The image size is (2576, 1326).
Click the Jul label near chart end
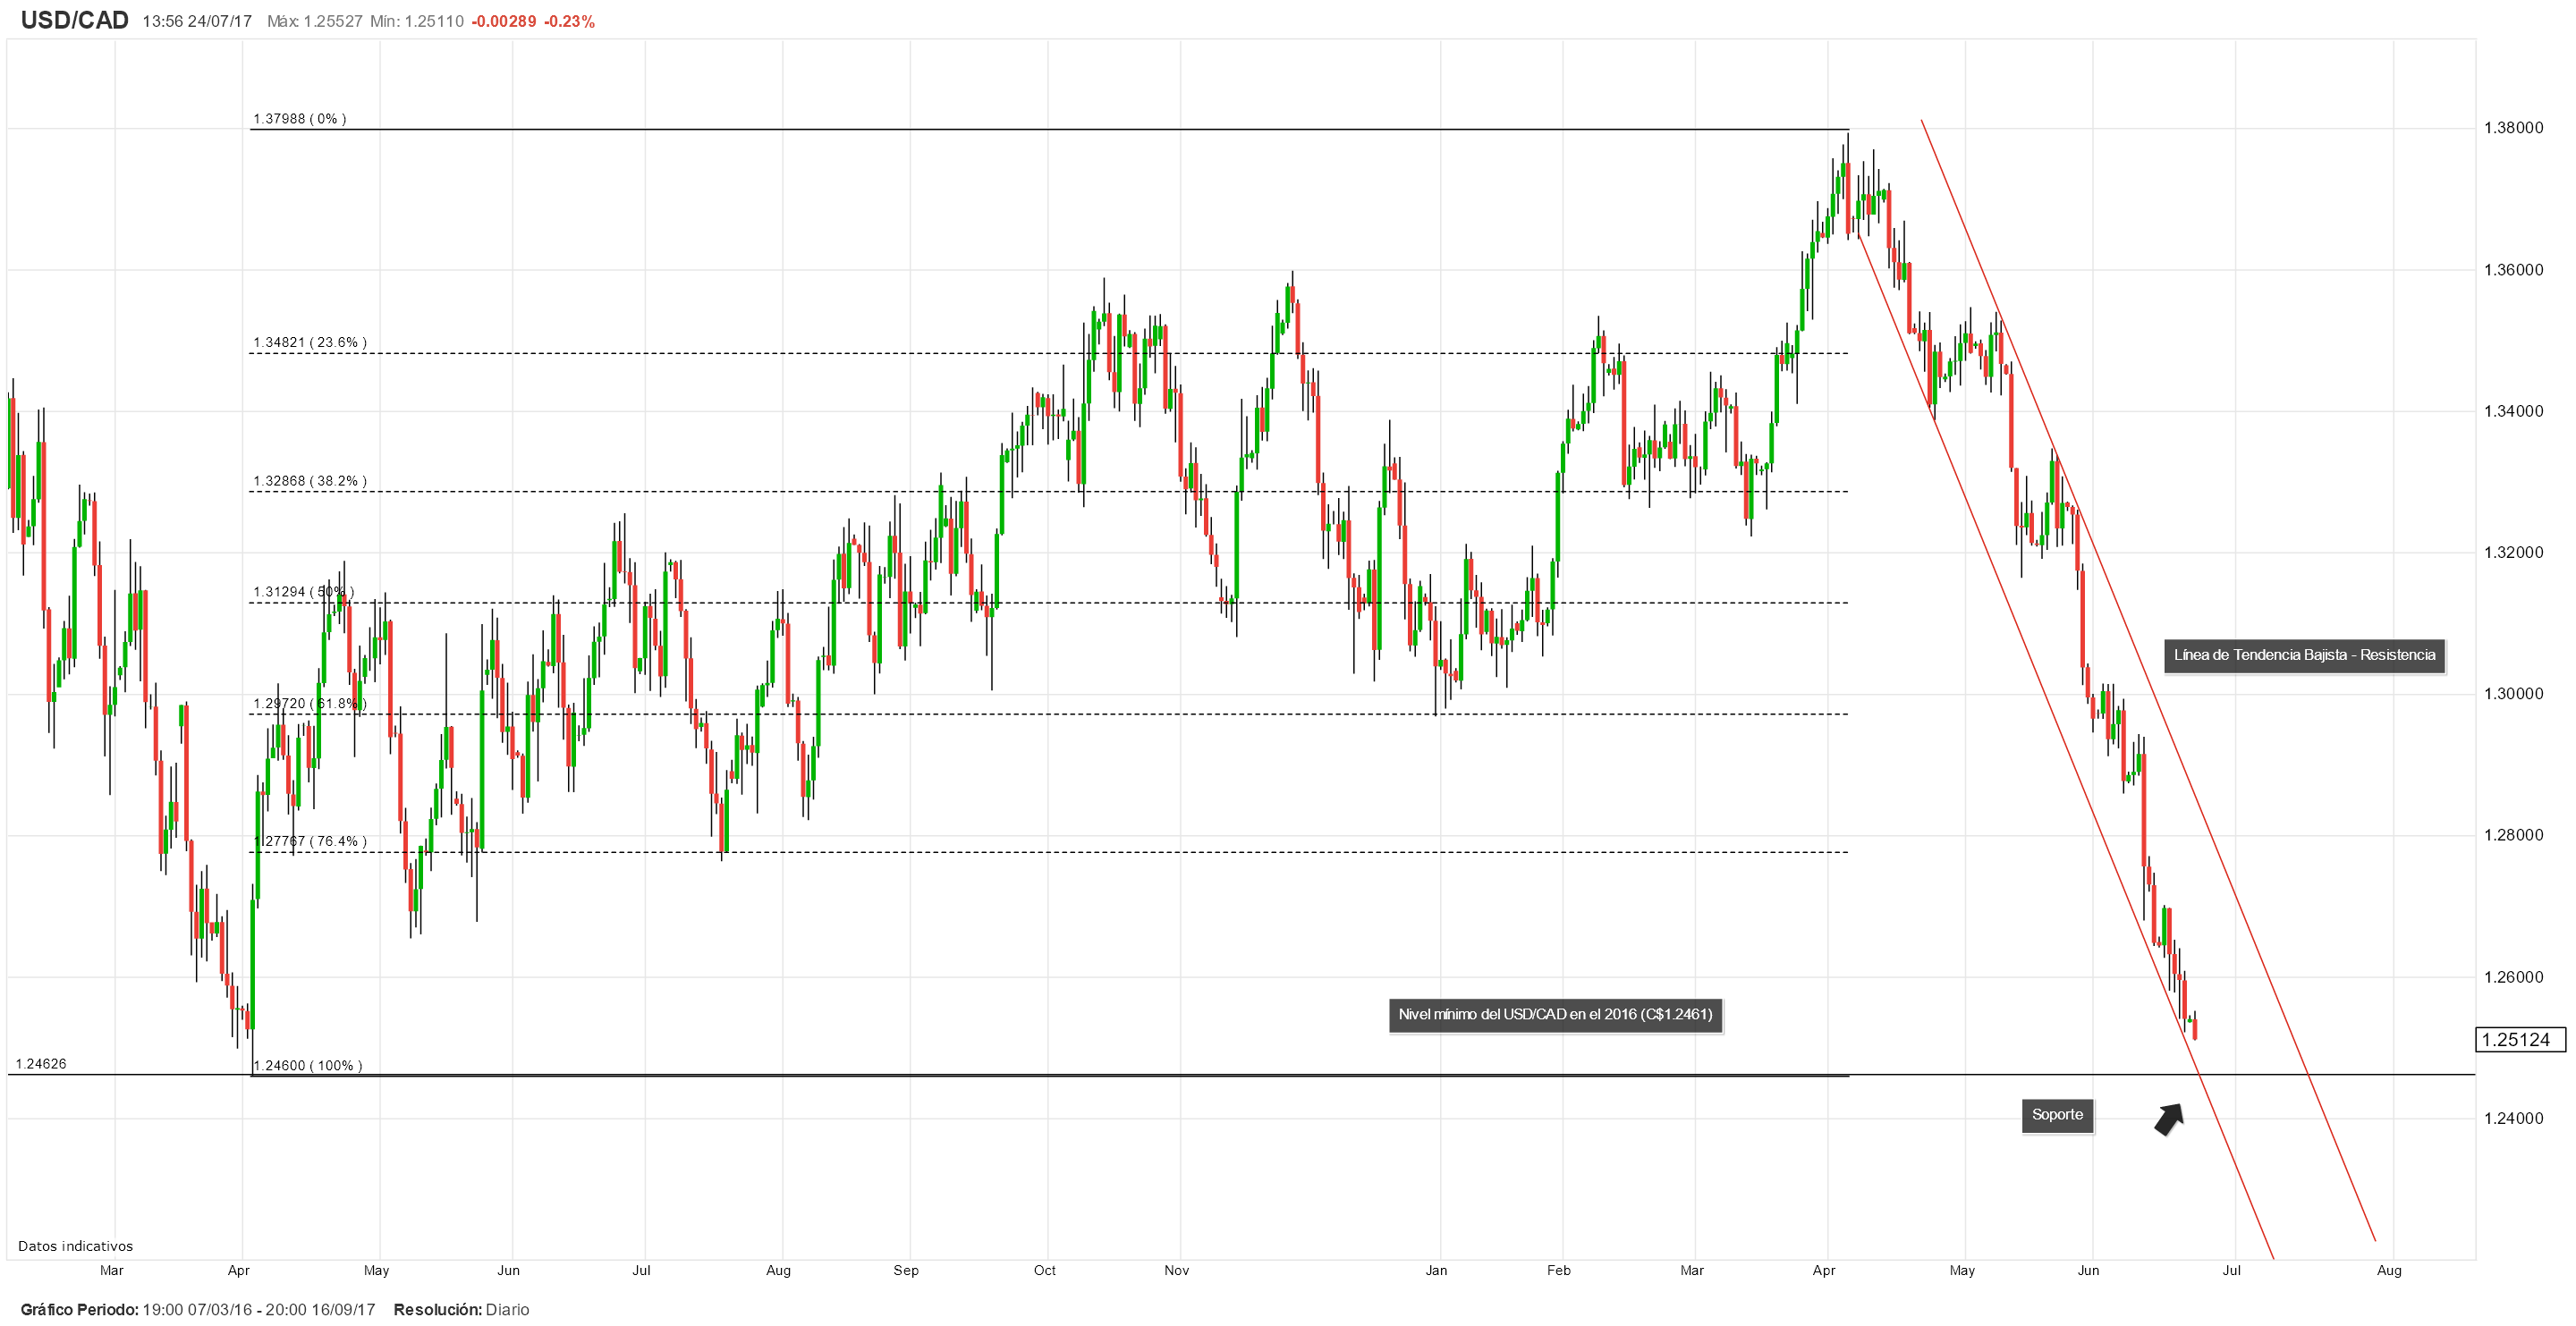coord(2231,1271)
